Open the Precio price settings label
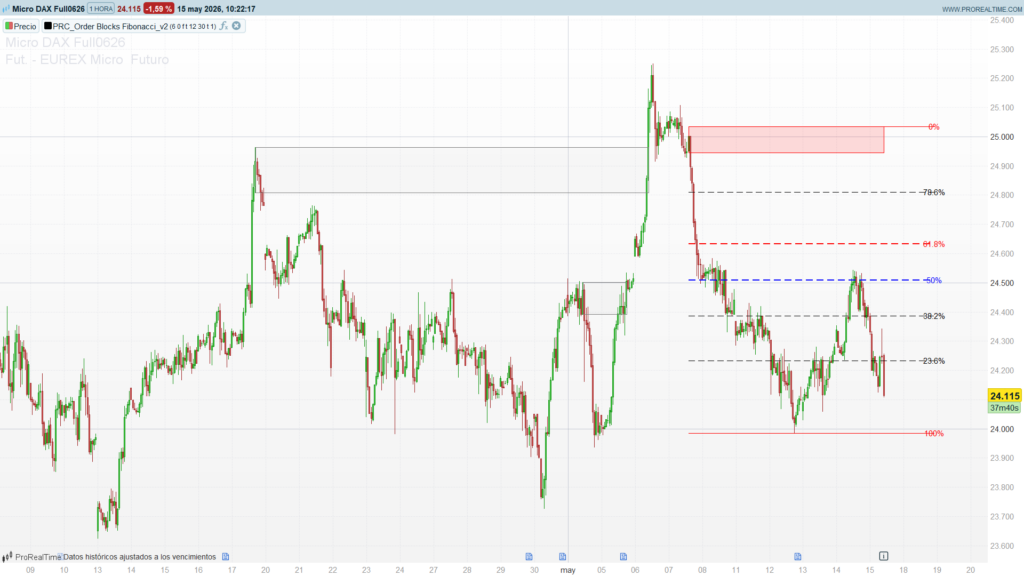The height and width of the screenshot is (576, 1024). (25, 26)
